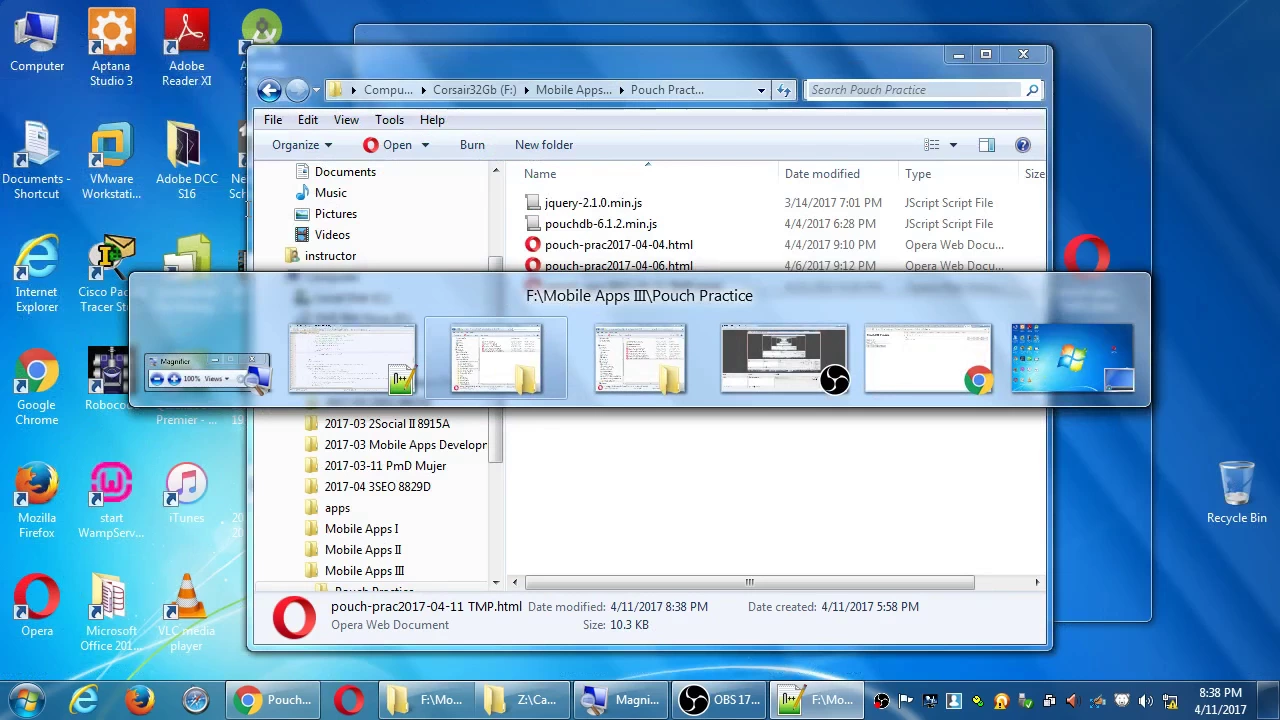Viewport: 1280px width, 720px height.
Task: Open the Recycle Bin on the desktop
Action: (x=1237, y=493)
